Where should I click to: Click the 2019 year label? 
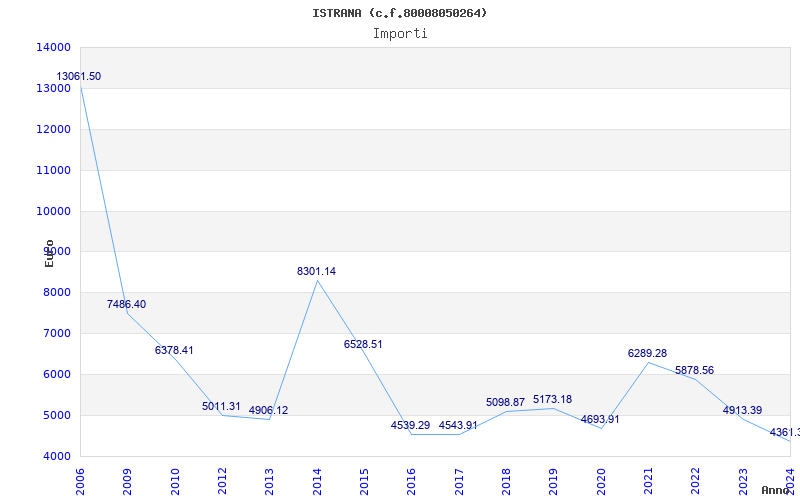point(554,482)
